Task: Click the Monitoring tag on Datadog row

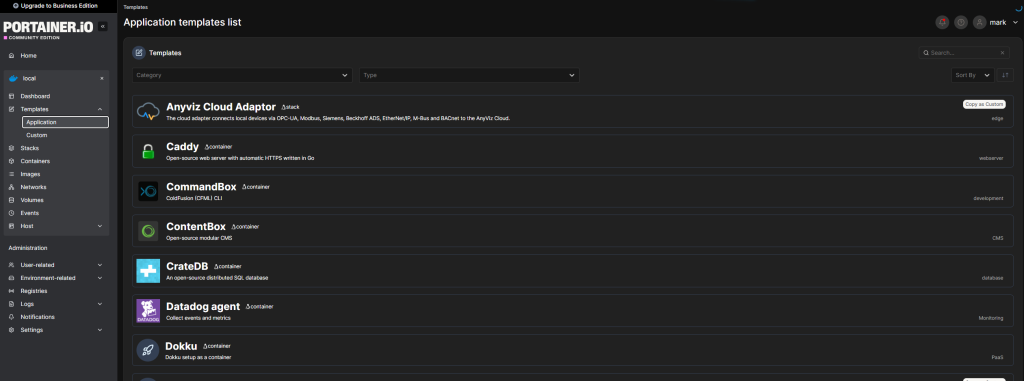Action: (991, 318)
